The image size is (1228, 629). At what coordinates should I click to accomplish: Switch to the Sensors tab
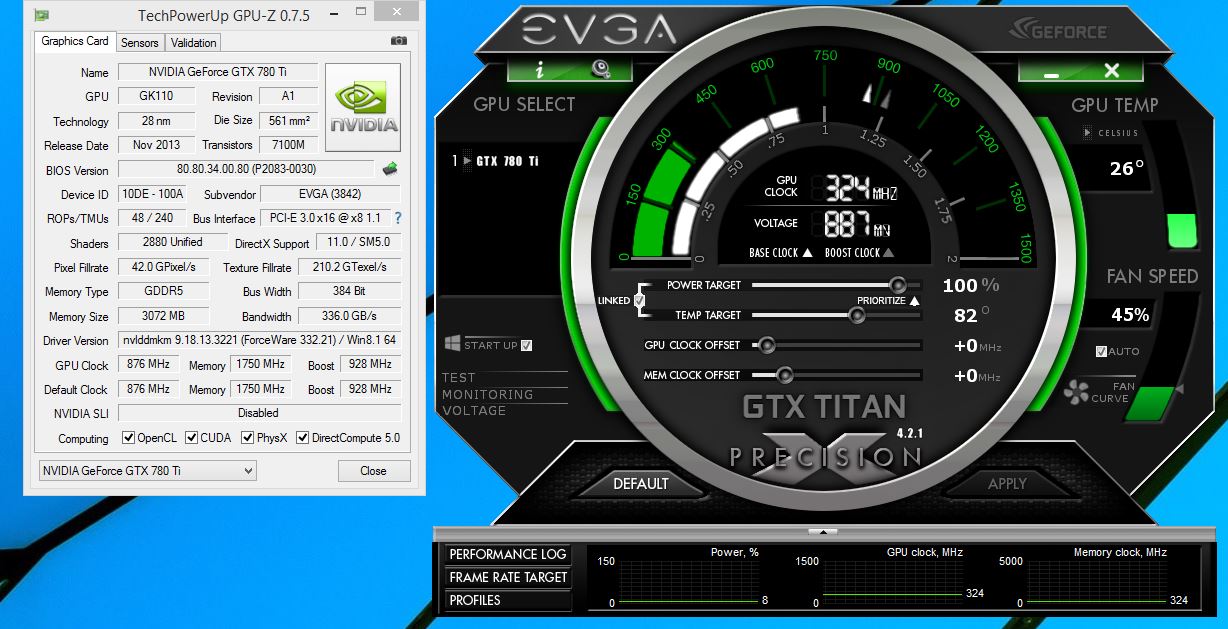tap(140, 43)
